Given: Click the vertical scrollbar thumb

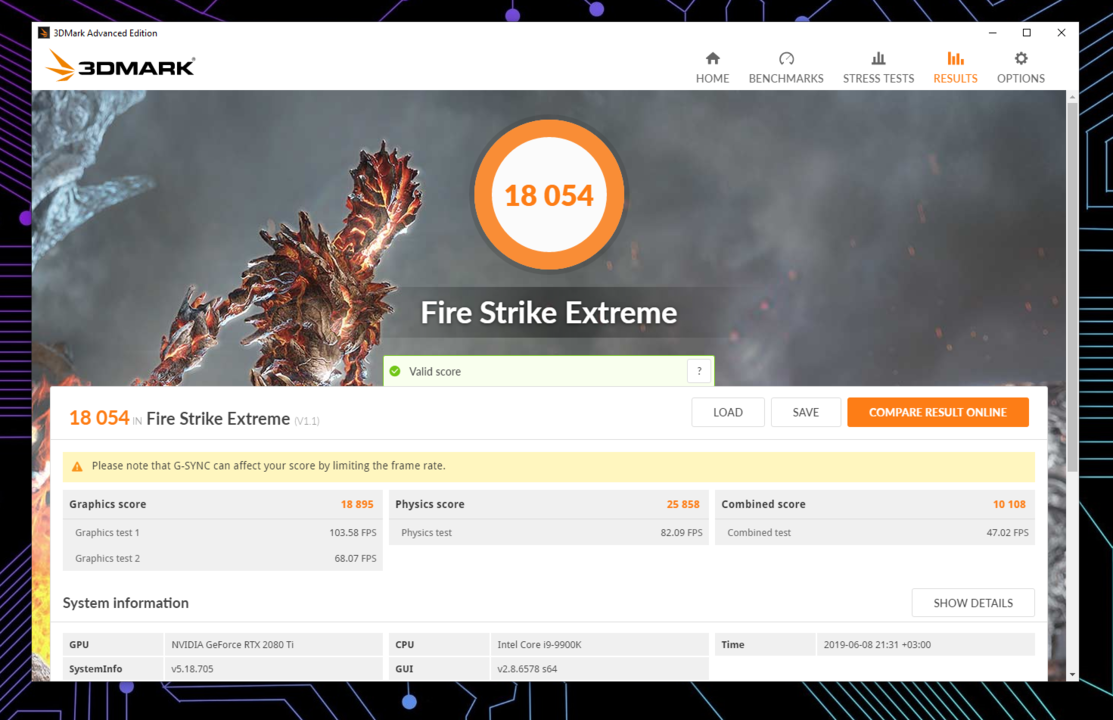Looking at the screenshot, I should click(1072, 288).
